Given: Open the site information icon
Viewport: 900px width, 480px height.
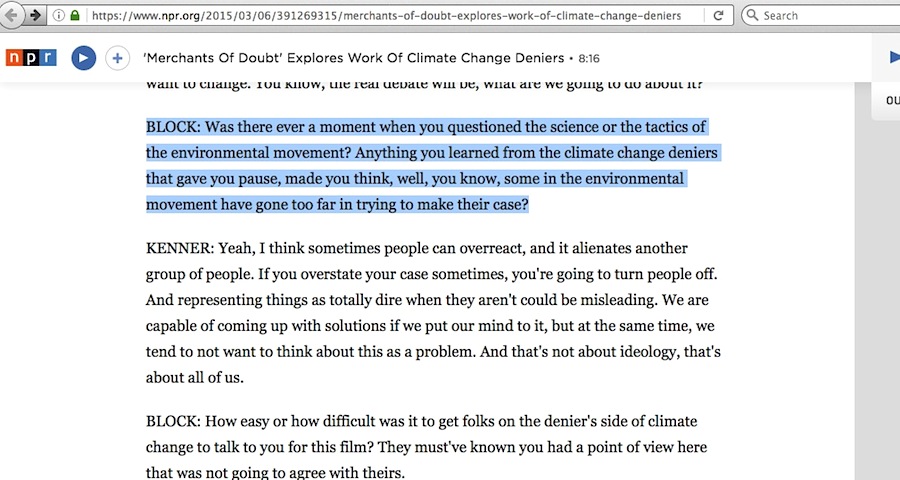Looking at the screenshot, I should click(59, 16).
